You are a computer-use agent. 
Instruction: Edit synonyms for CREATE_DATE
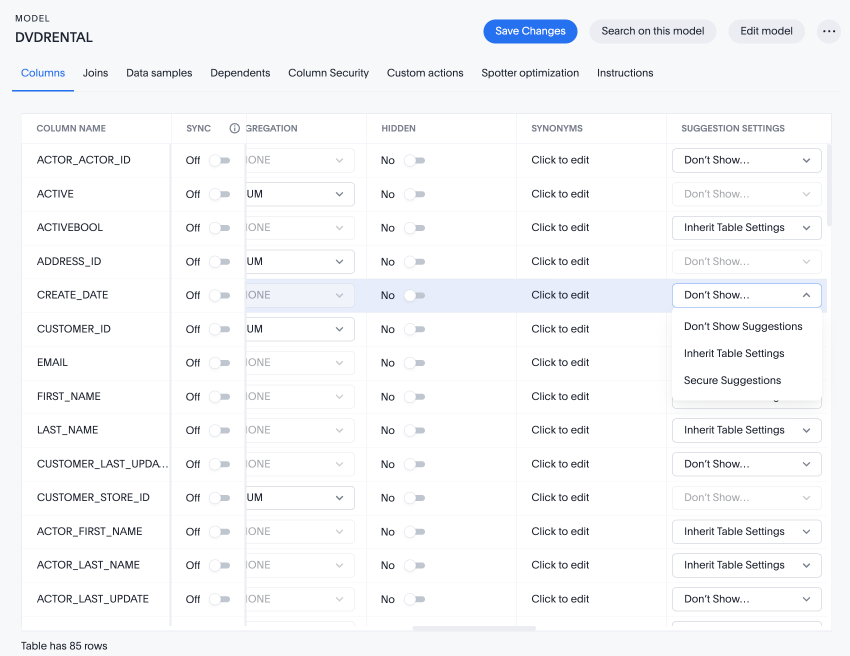[x=560, y=295]
